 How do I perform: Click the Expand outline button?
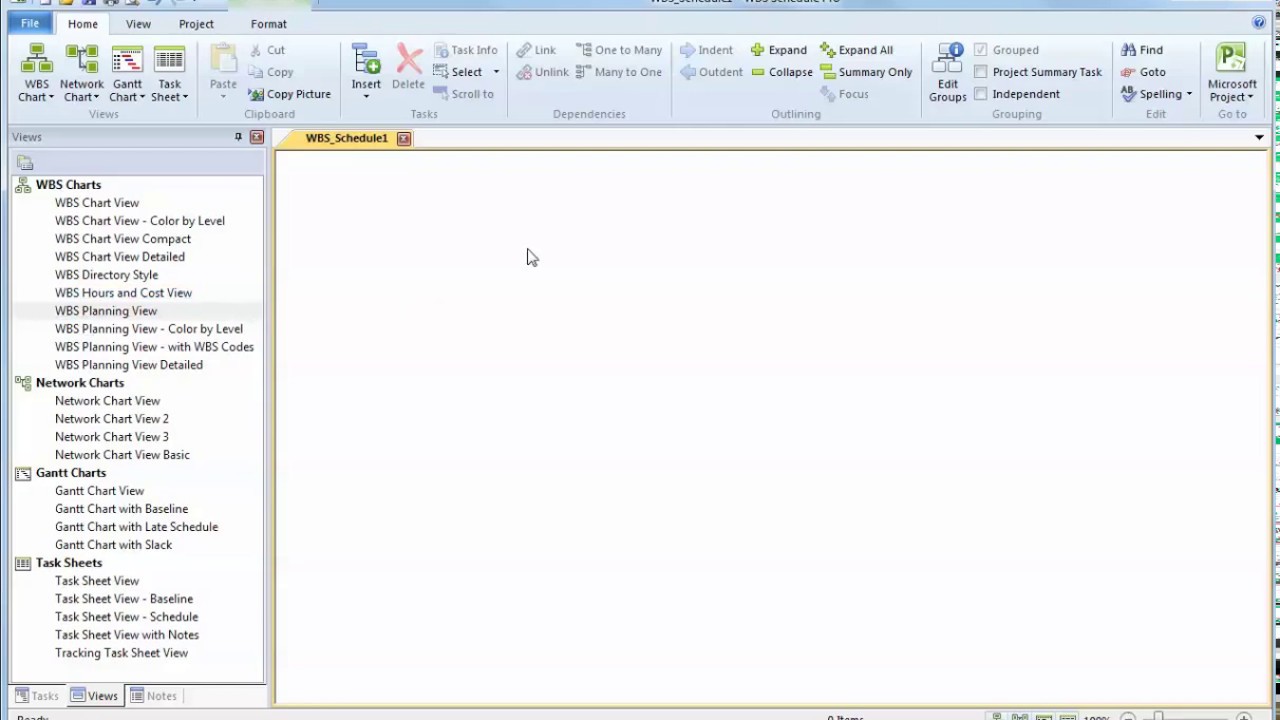pos(778,50)
